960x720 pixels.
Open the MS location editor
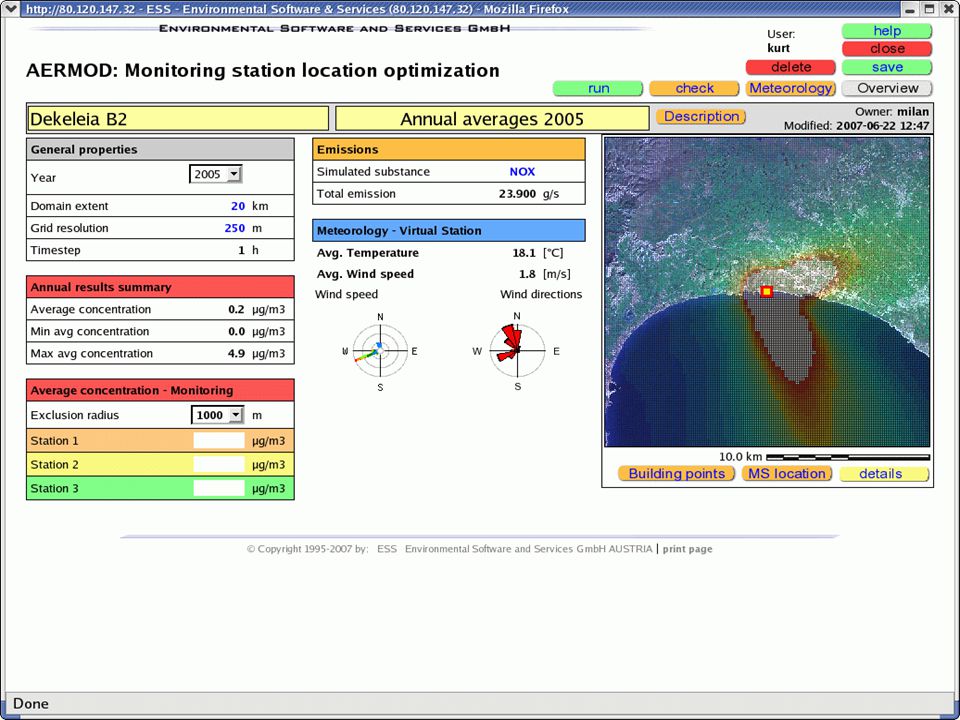point(787,473)
